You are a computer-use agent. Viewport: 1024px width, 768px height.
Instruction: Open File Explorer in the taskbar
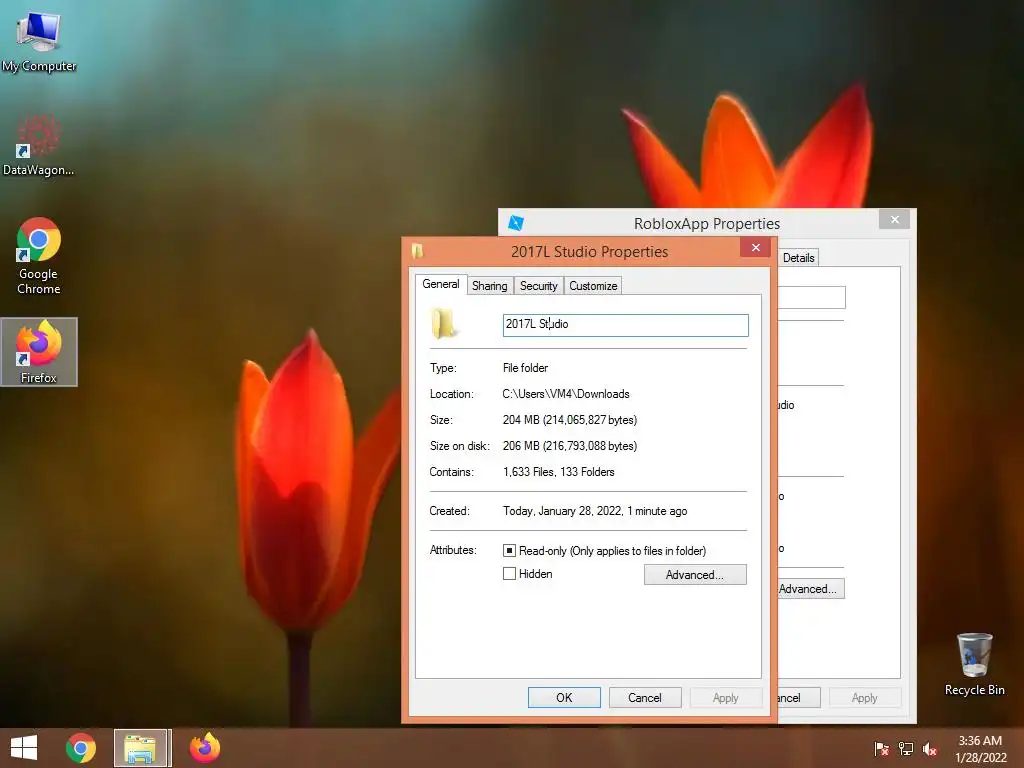(x=142, y=748)
